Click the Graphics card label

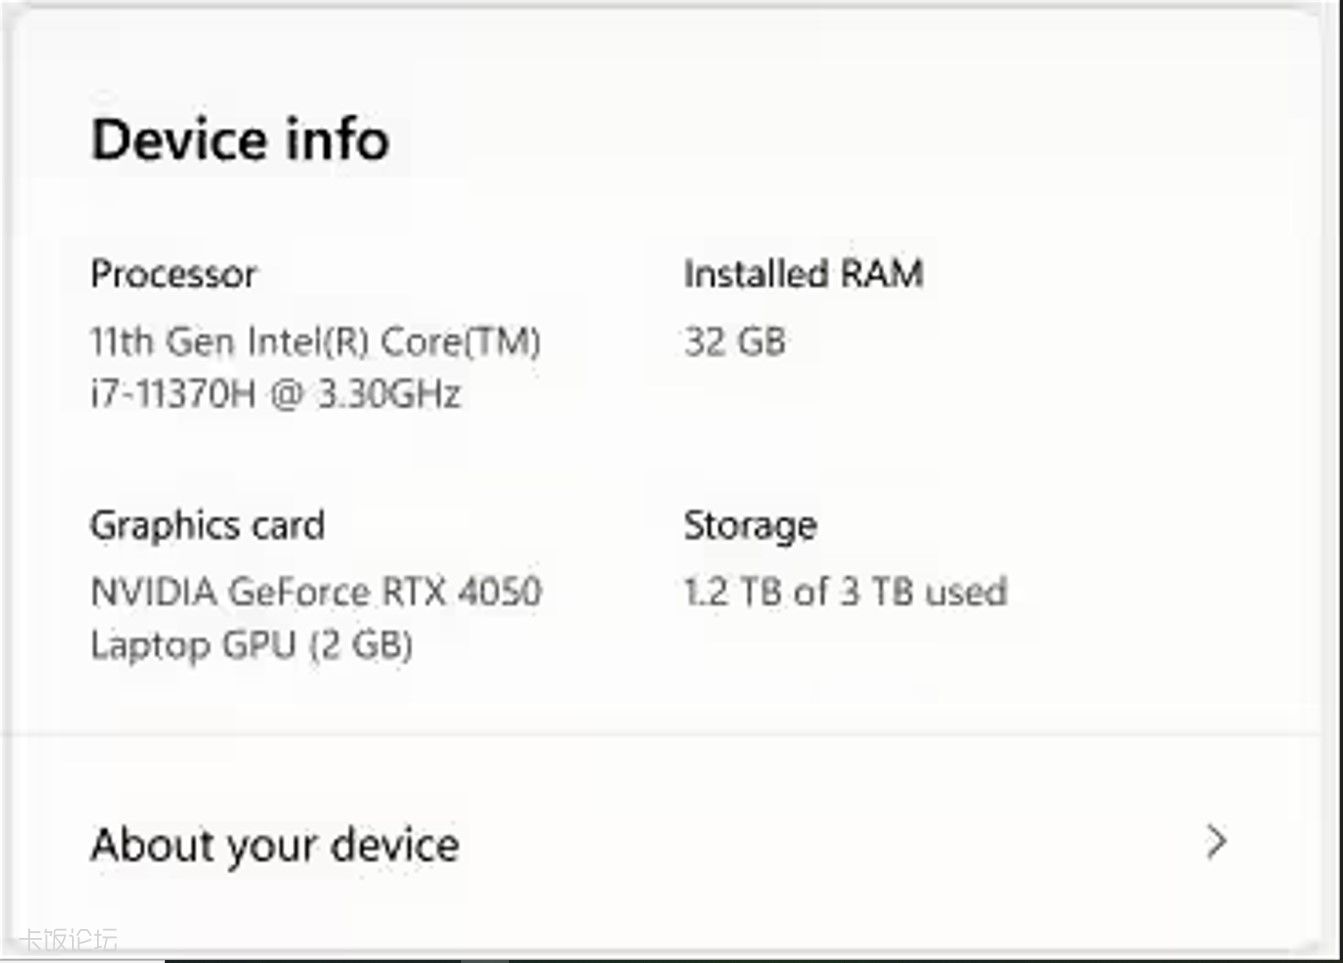click(x=207, y=525)
